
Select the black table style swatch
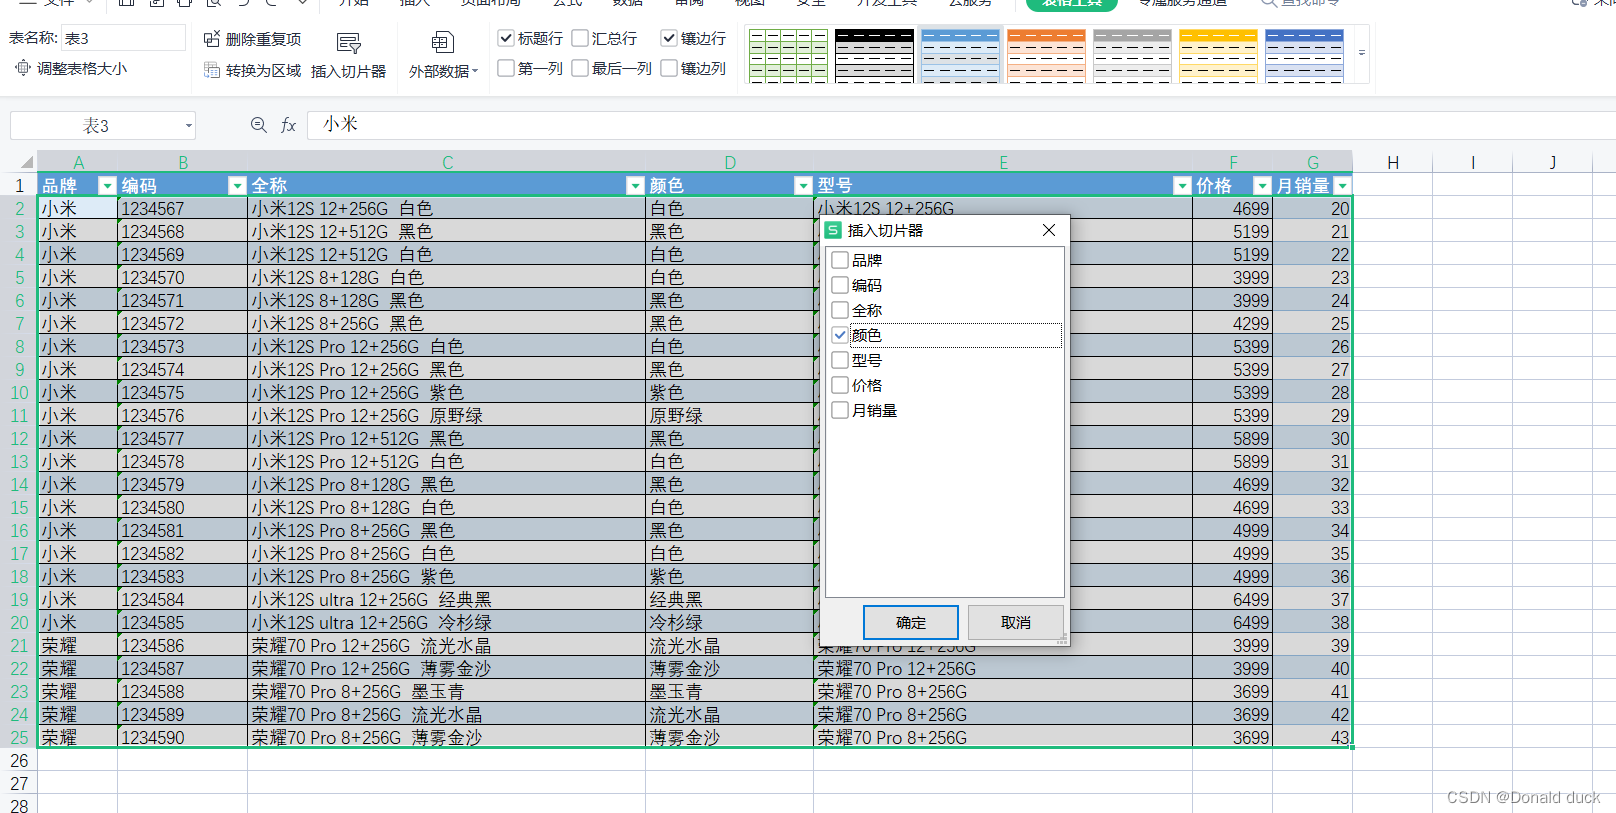tap(874, 56)
